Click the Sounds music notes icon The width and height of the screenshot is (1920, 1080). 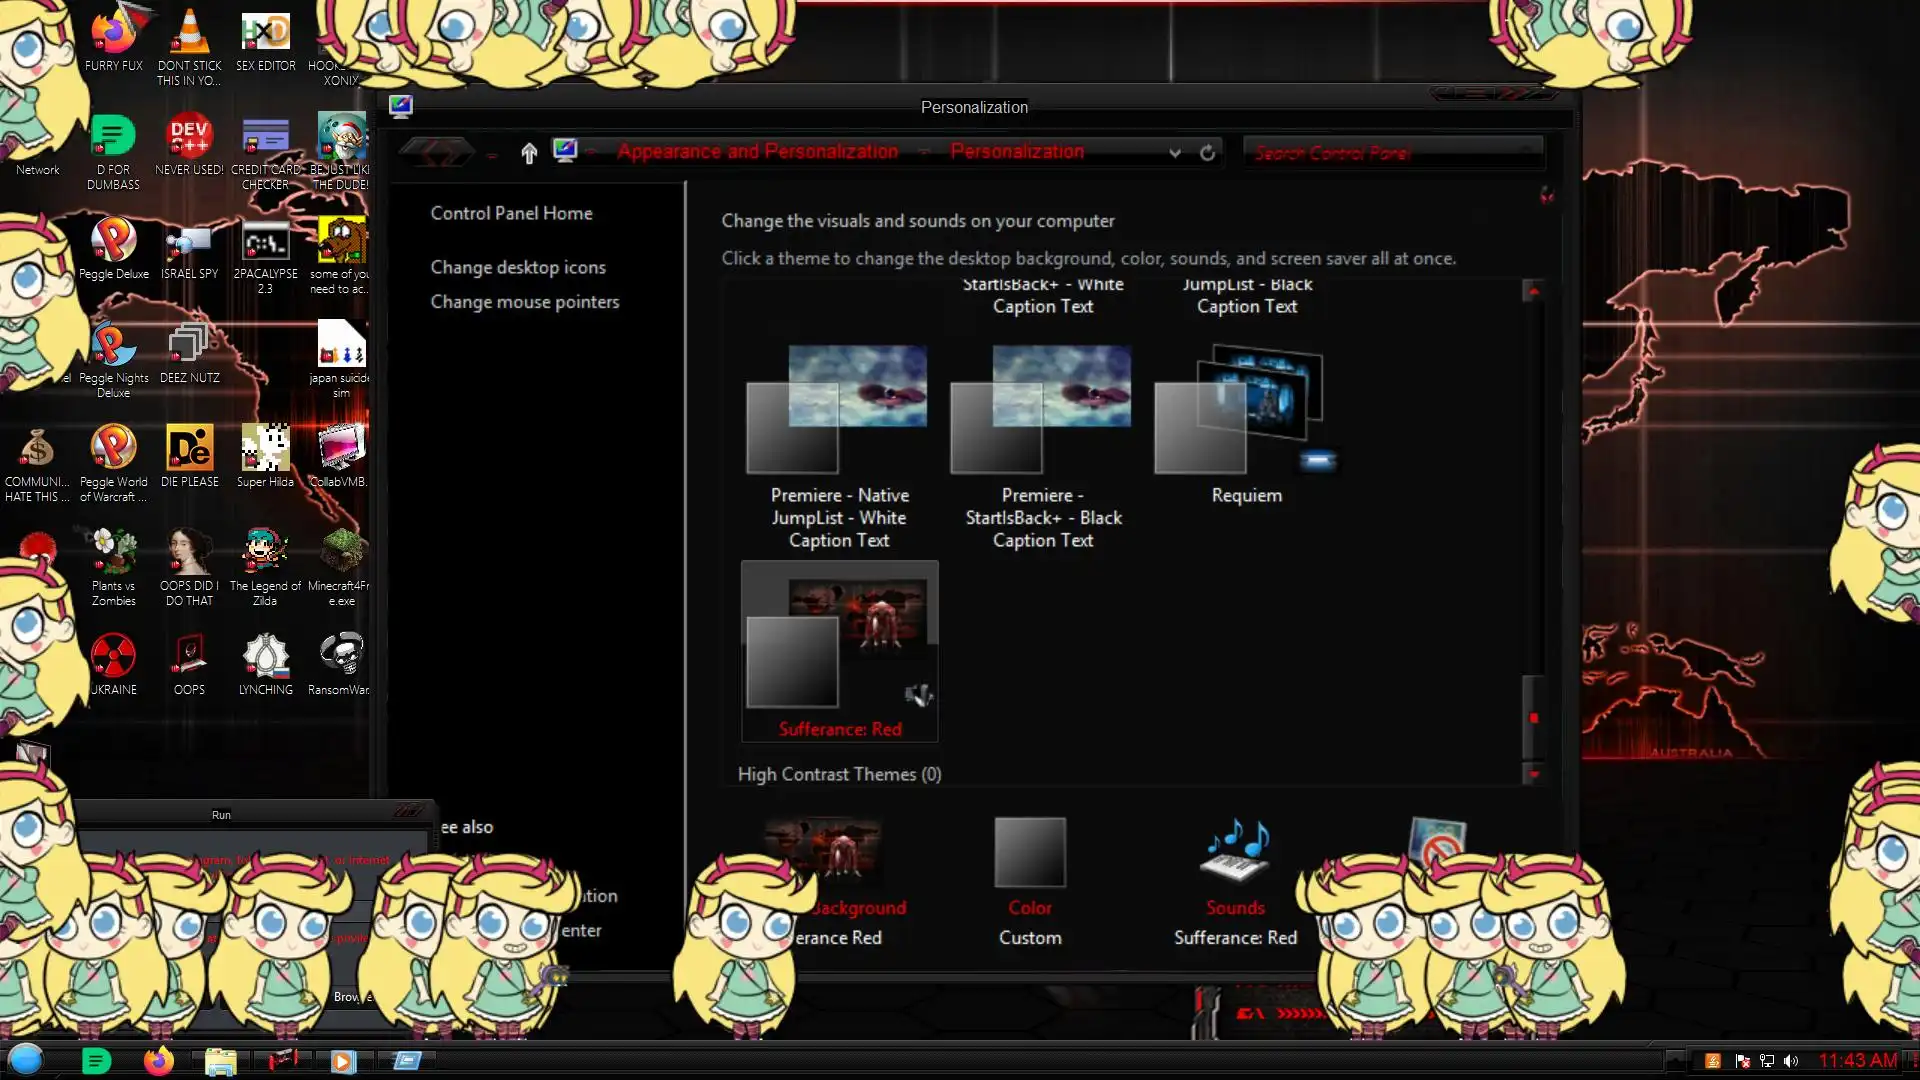1235,851
